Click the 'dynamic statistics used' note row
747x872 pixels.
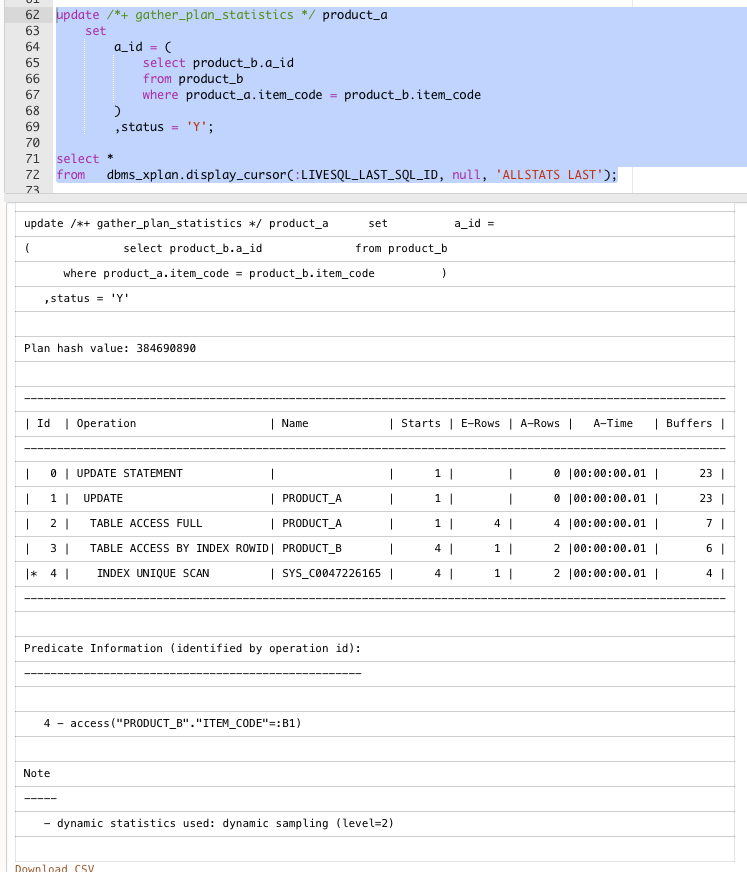coord(375,824)
